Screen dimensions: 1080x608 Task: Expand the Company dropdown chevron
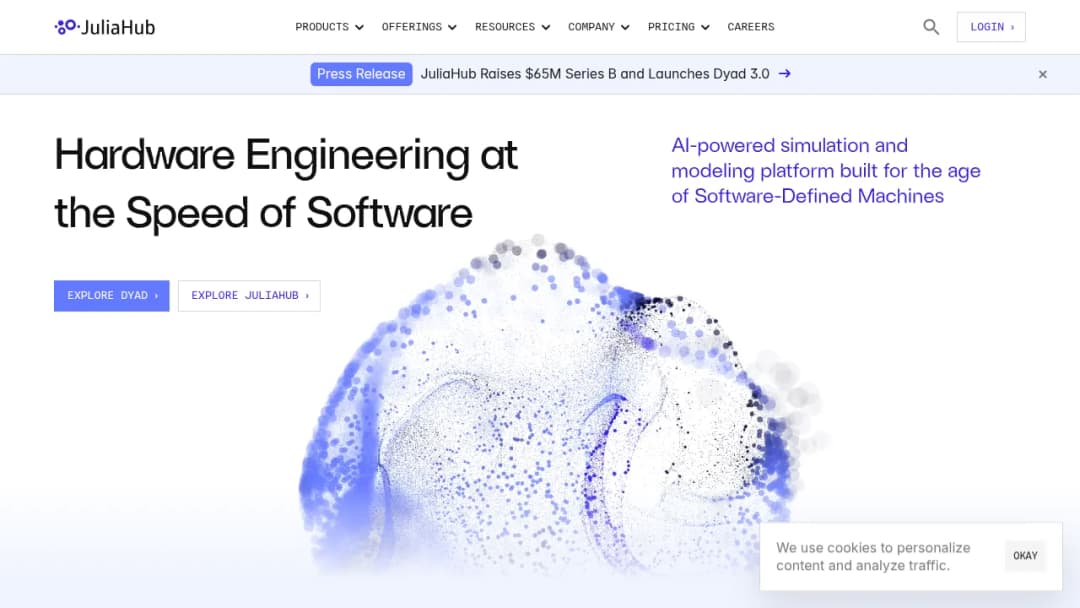point(625,28)
